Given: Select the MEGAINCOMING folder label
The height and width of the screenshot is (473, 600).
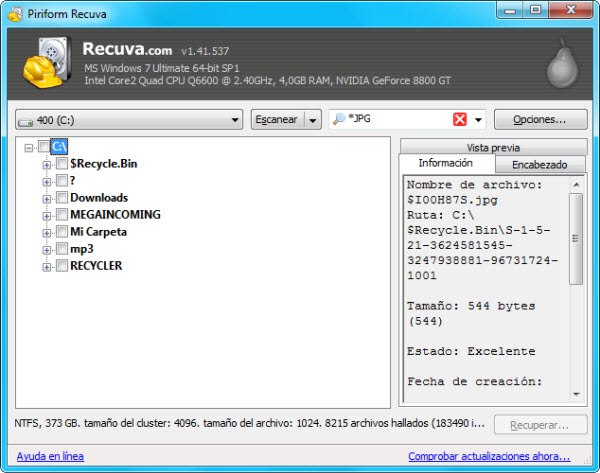Looking at the screenshot, I should pyautogui.click(x=116, y=214).
